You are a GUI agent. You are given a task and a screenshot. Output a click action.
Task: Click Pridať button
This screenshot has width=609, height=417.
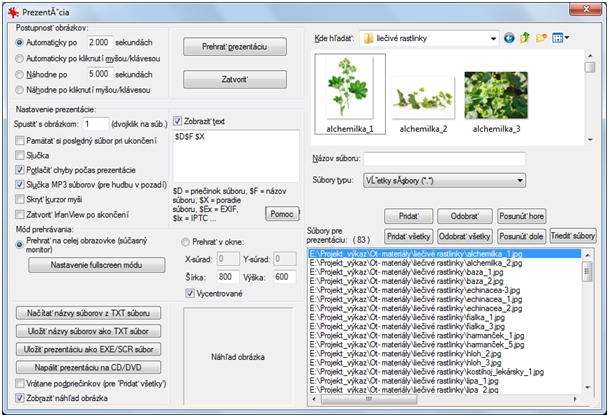pos(409,216)
